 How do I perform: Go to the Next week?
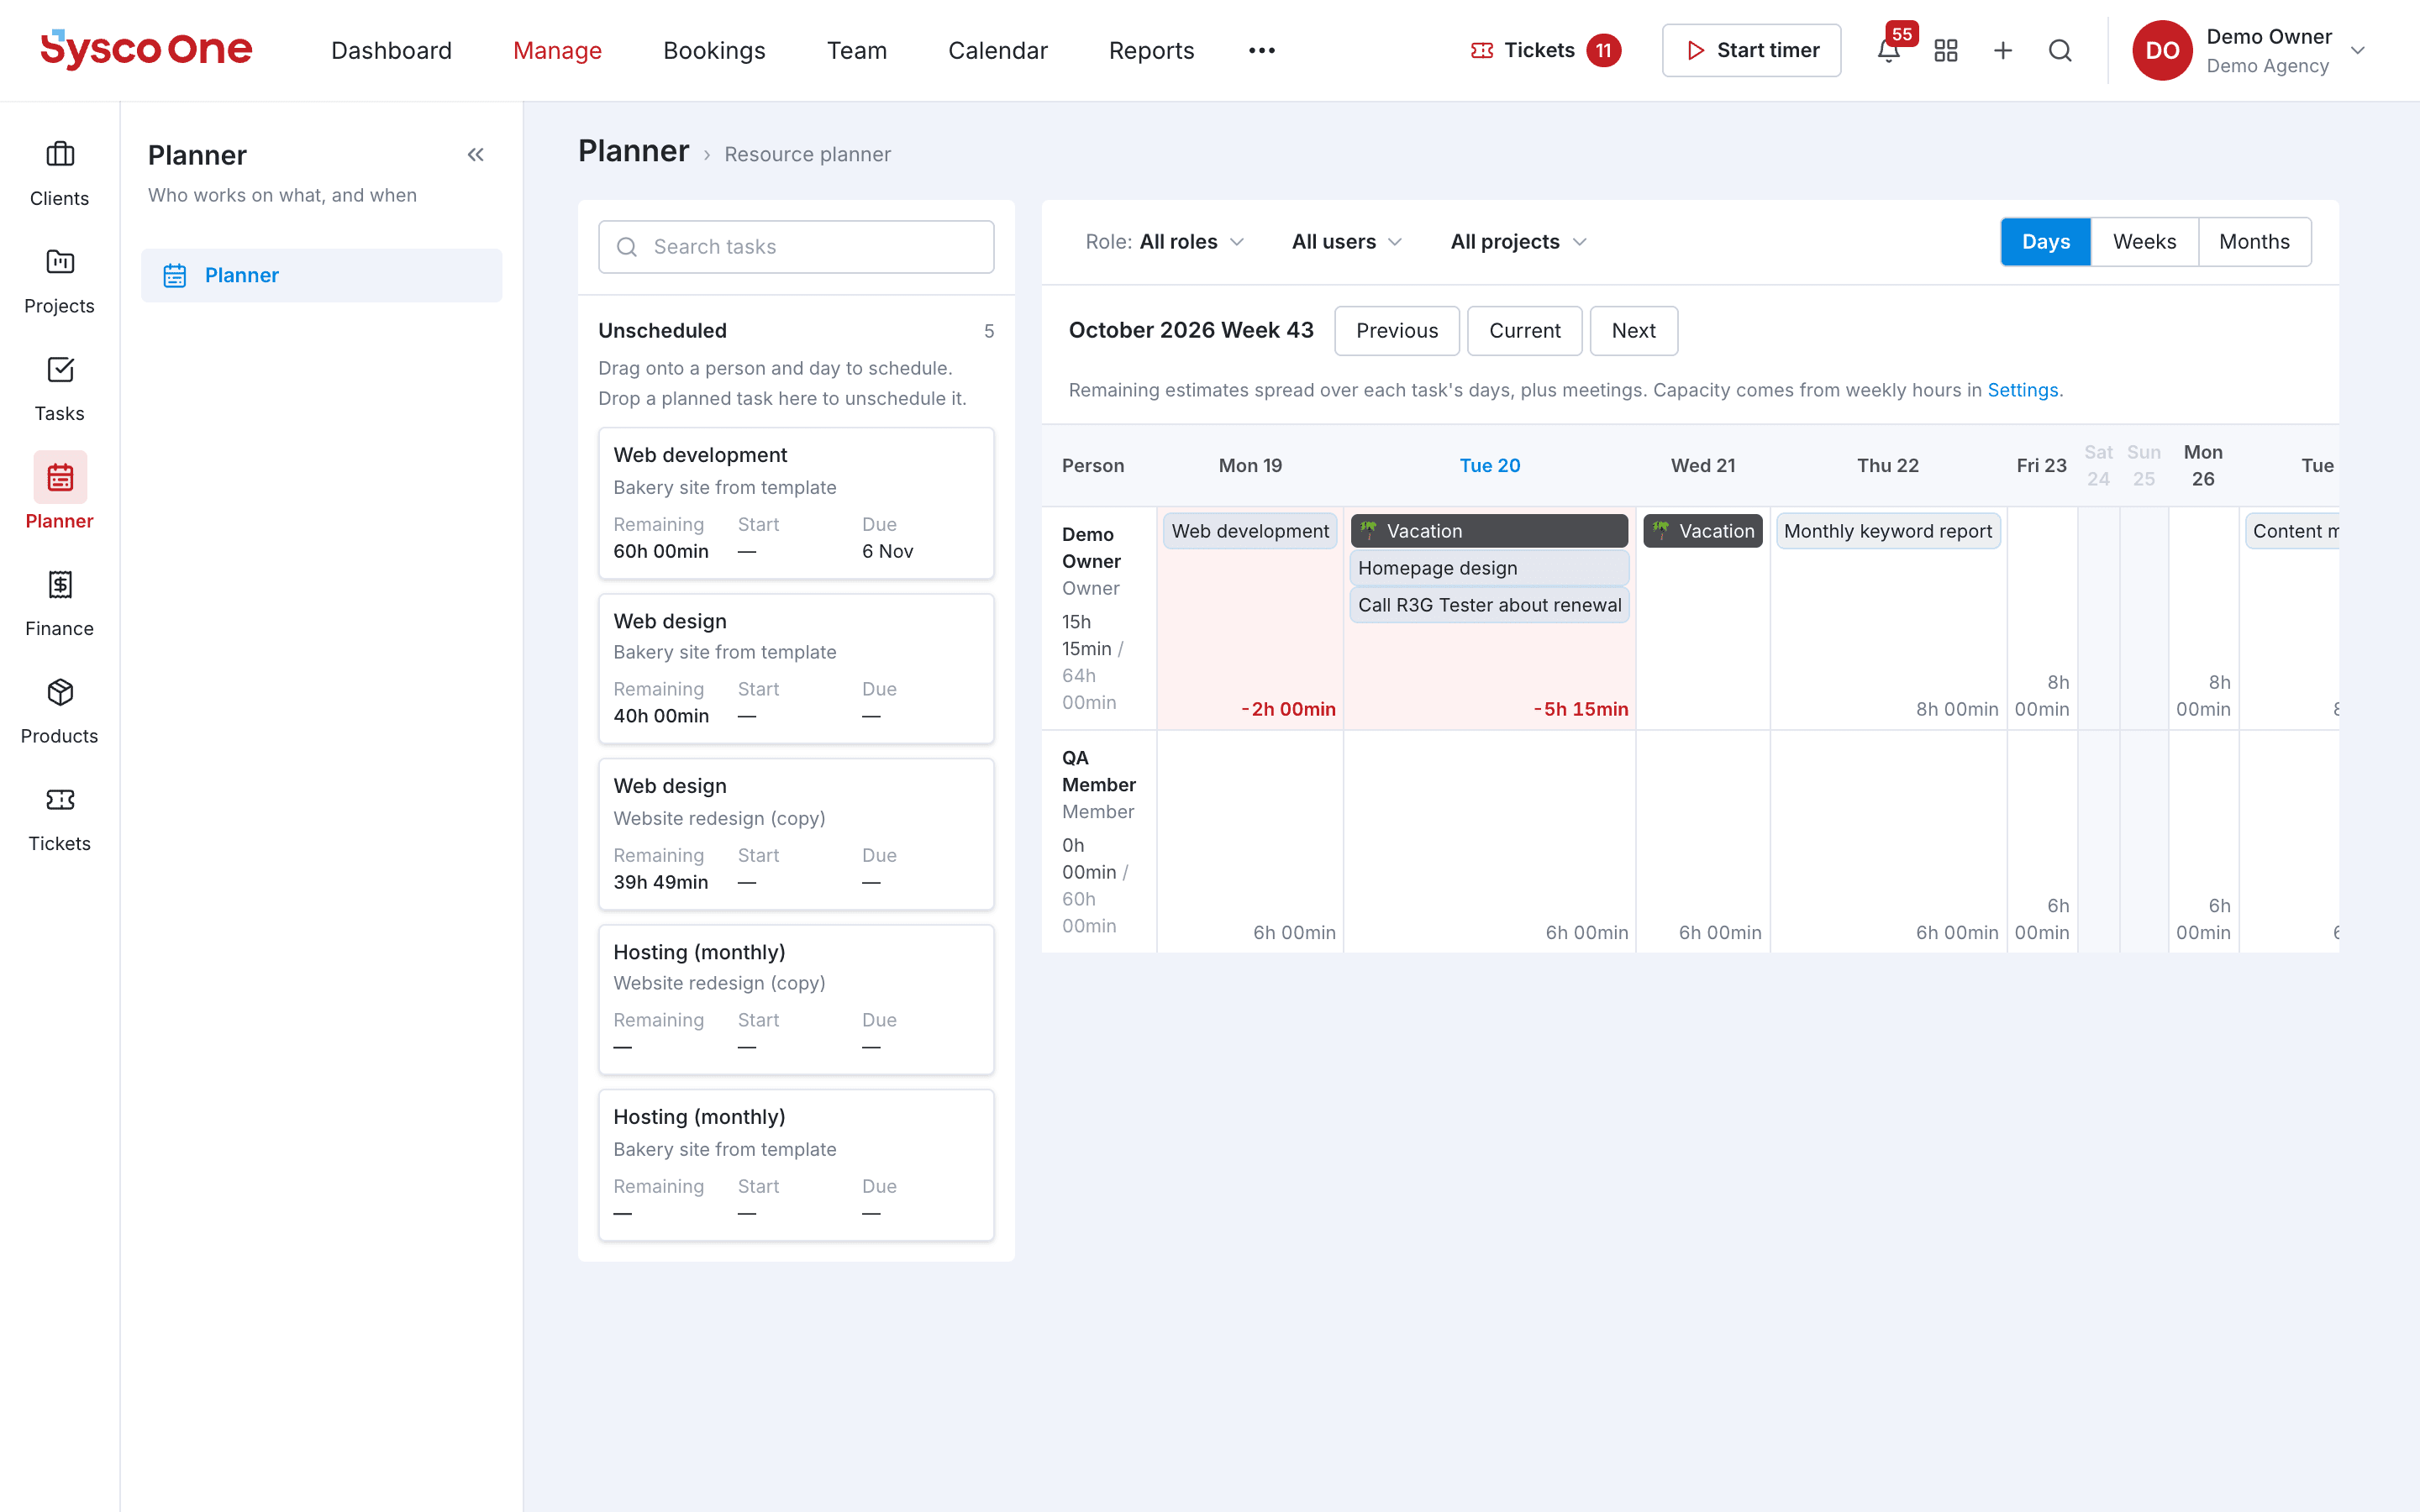(x=1634, y=331)
